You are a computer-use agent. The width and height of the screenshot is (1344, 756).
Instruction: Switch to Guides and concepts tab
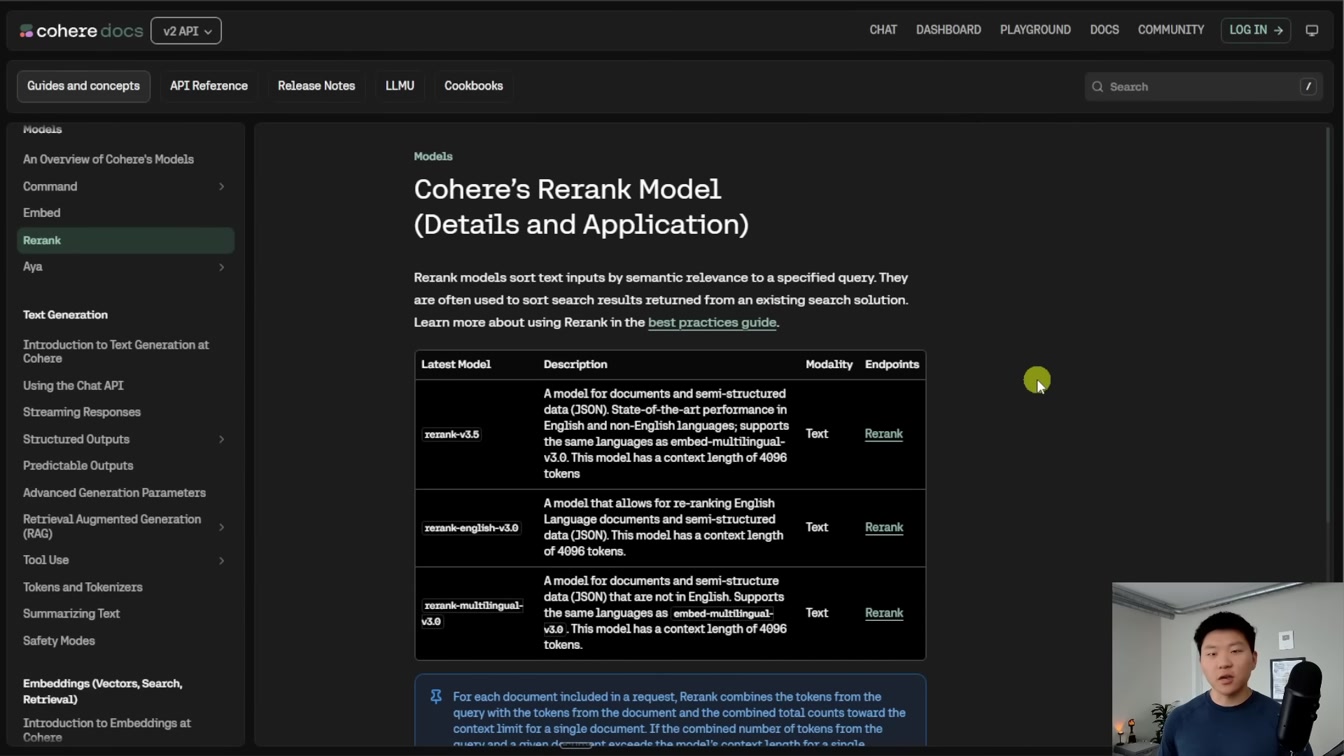coord(83,86)
